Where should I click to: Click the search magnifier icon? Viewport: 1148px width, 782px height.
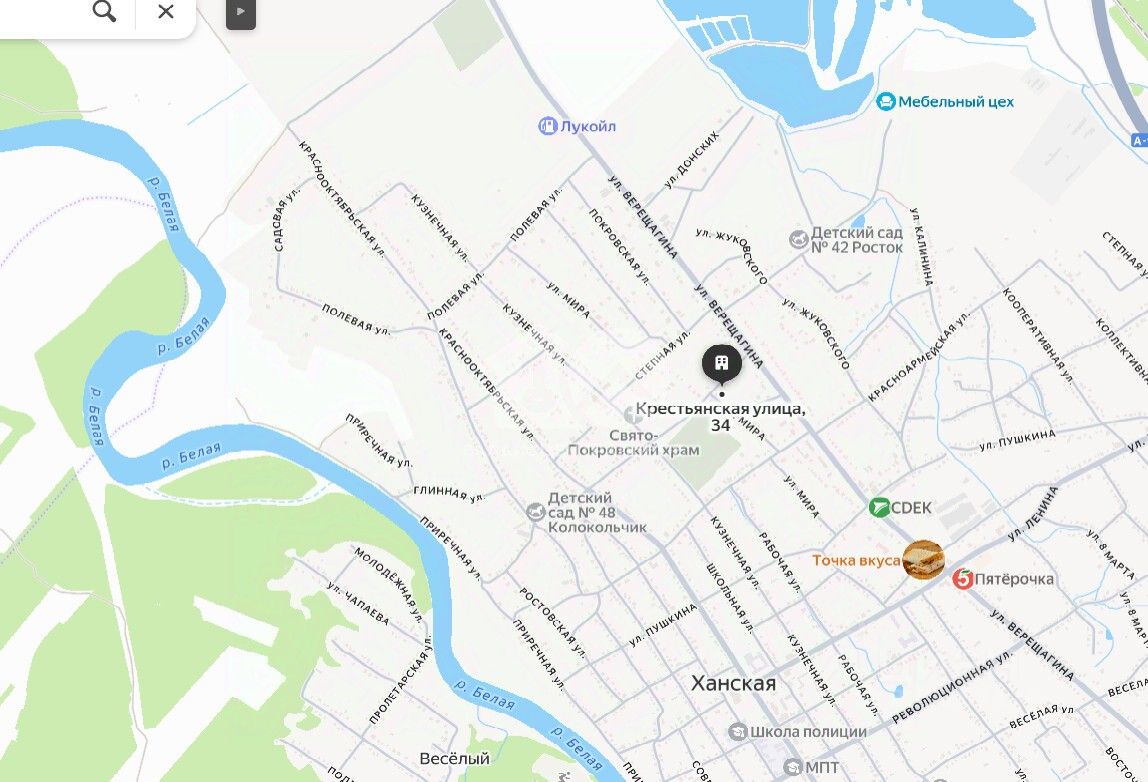click(x=104, y=11)
